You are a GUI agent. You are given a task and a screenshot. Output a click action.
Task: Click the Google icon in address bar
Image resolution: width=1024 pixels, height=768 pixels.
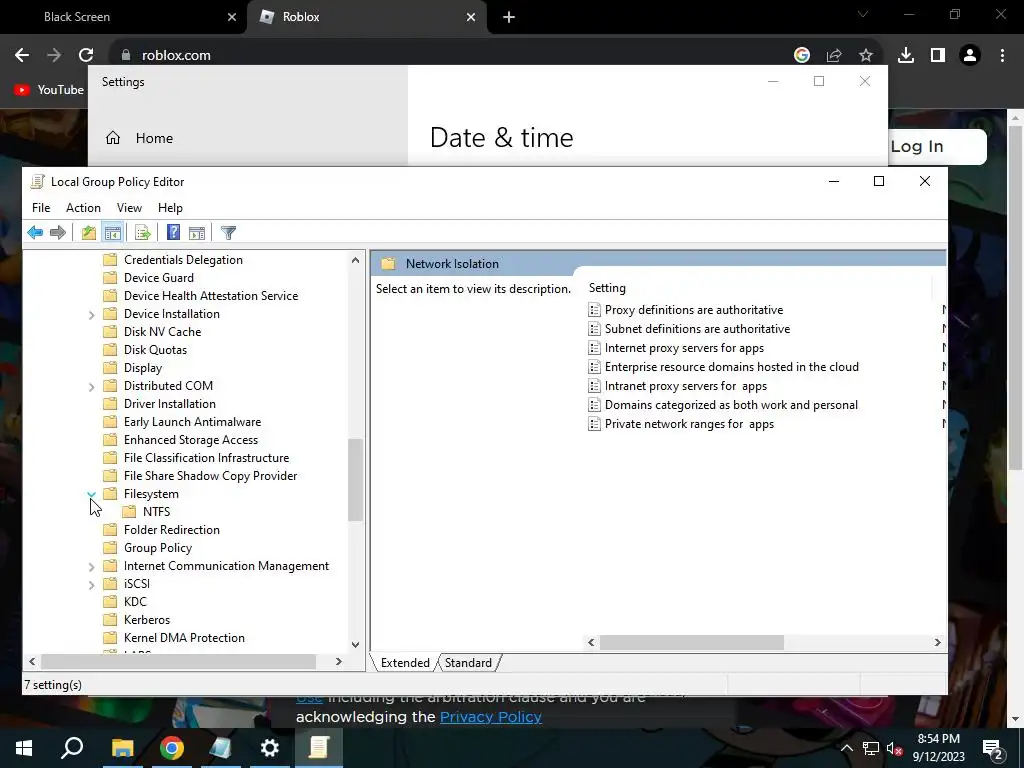[802, 56]
